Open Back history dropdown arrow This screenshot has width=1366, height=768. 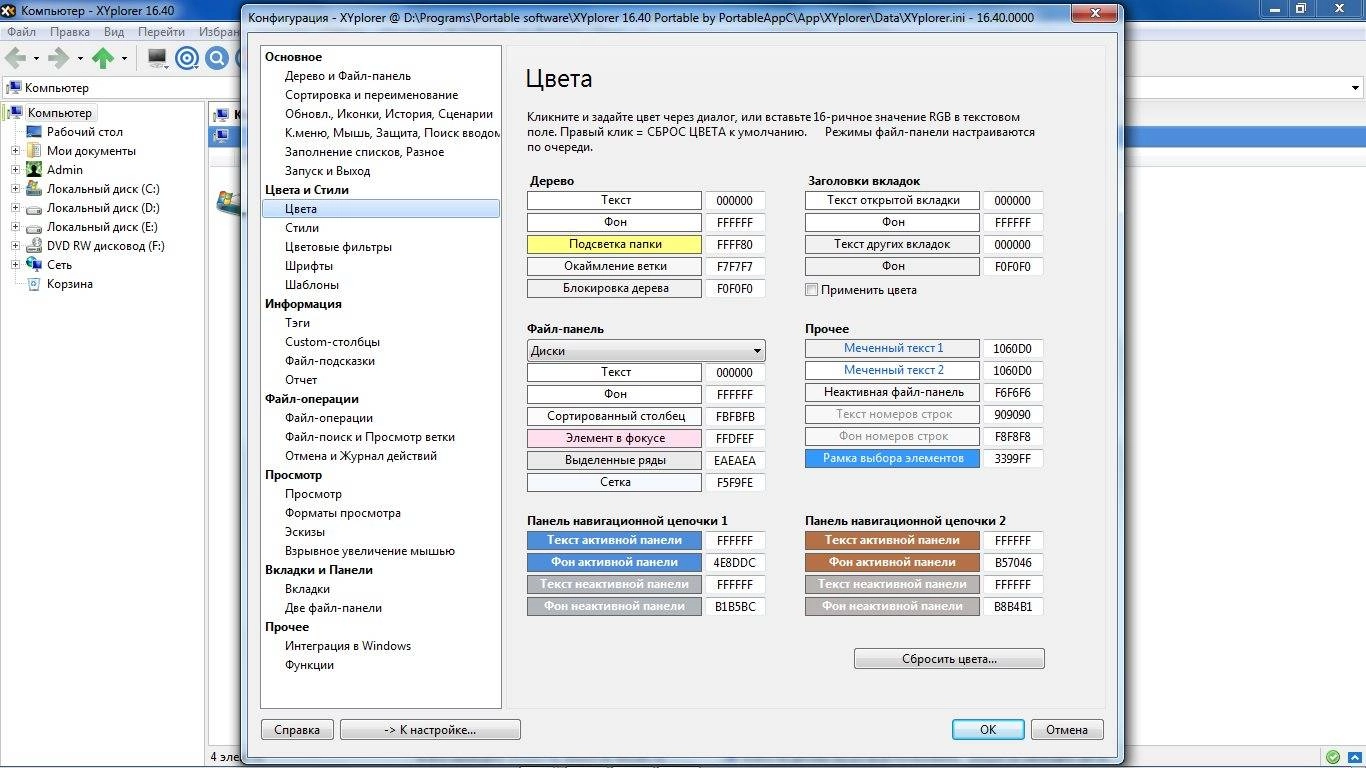[x=36, y=59]
